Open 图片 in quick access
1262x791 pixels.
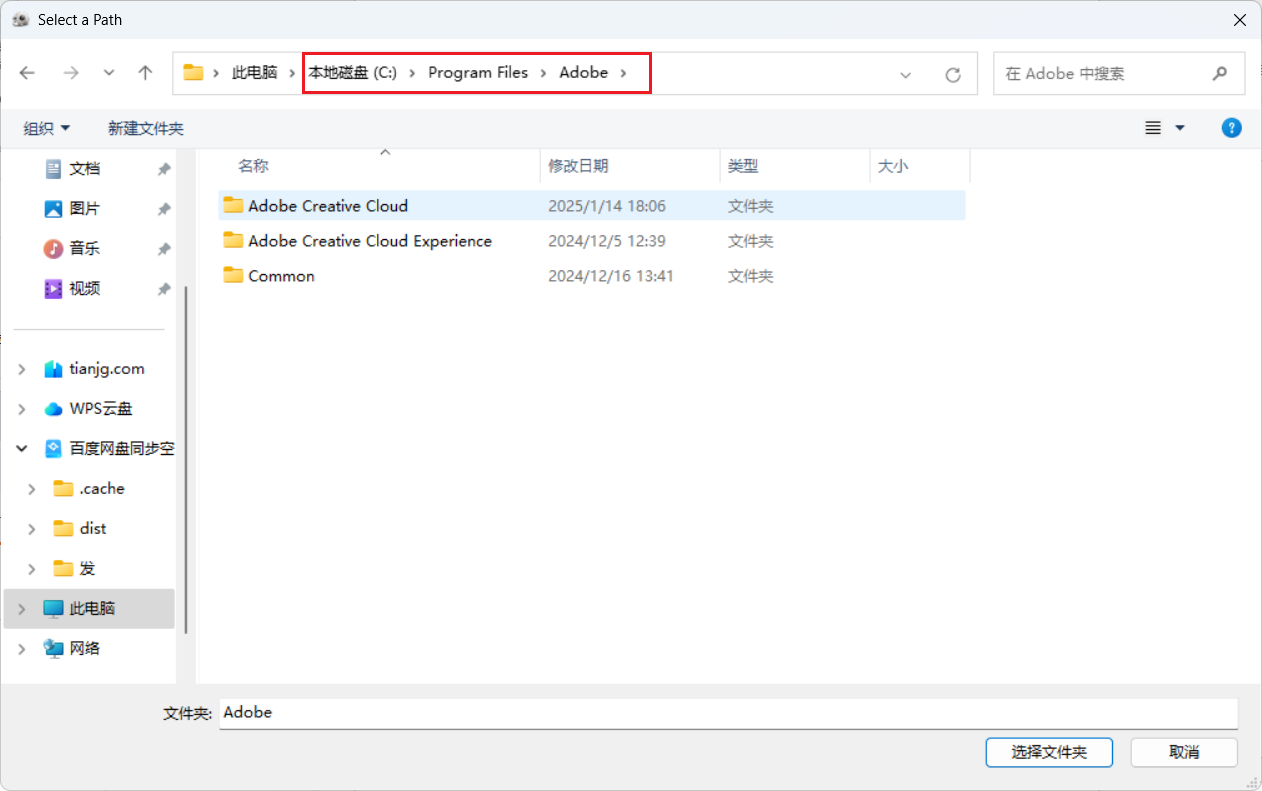coord(84,209)
